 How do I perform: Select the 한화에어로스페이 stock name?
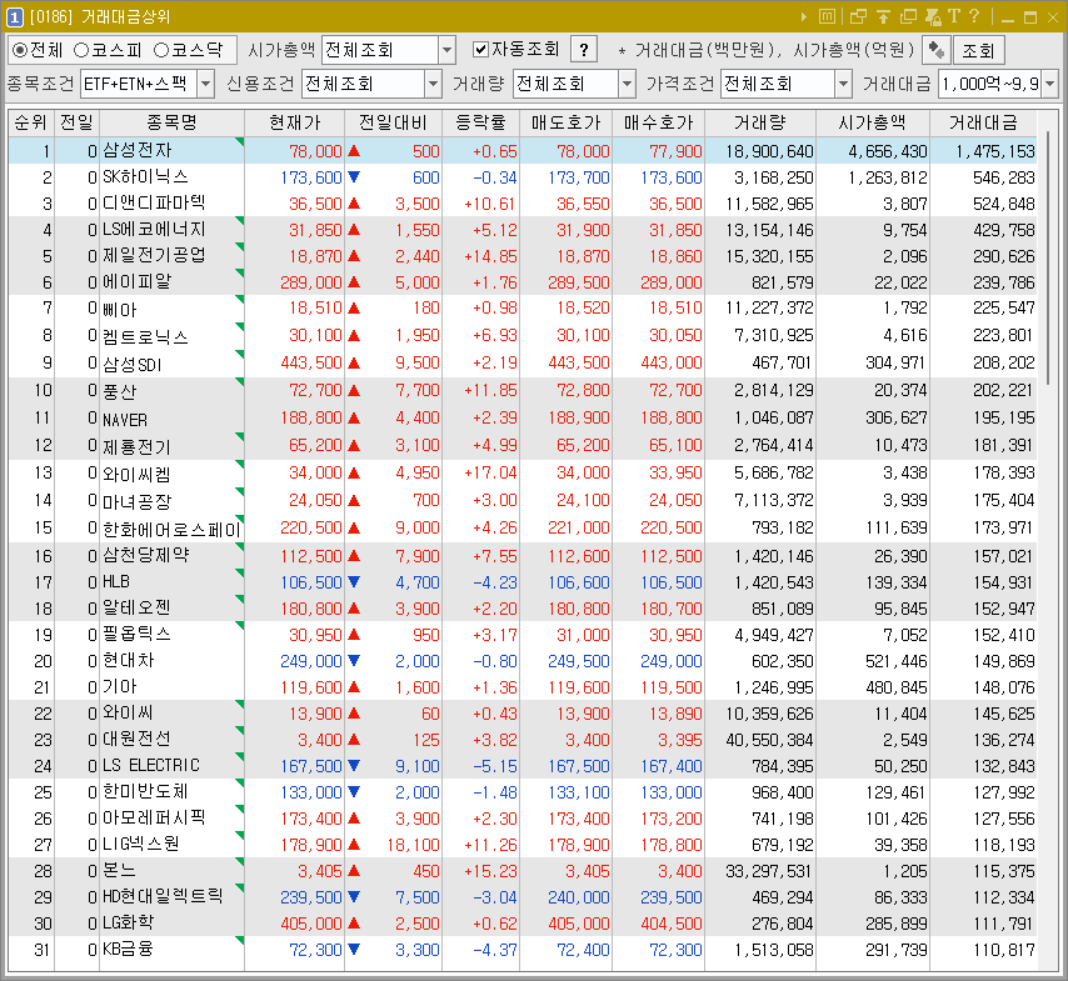[x=172, y=529]
